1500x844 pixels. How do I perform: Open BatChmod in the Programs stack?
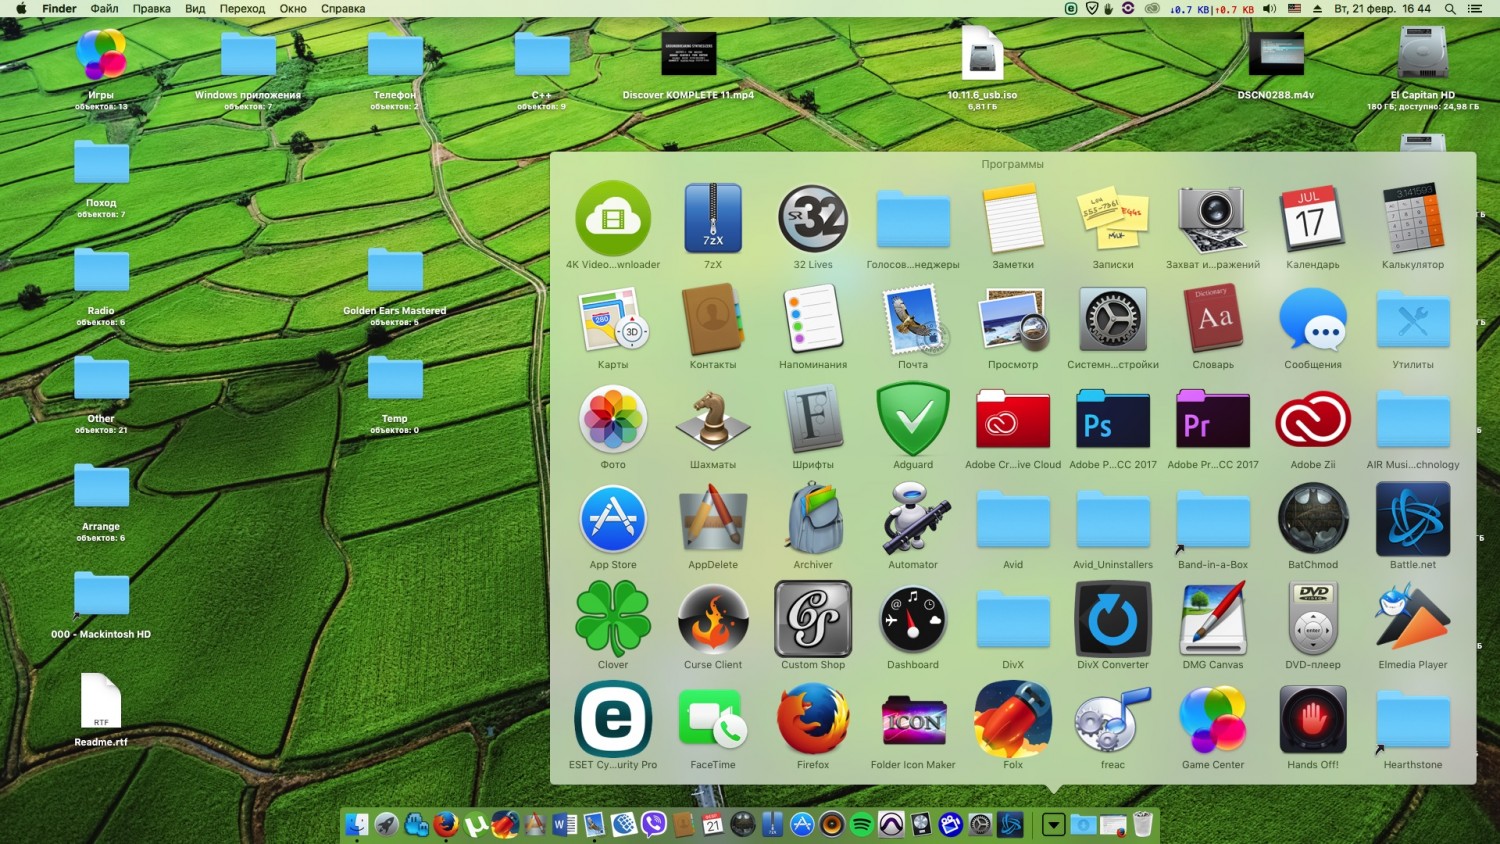point(1313,519)
